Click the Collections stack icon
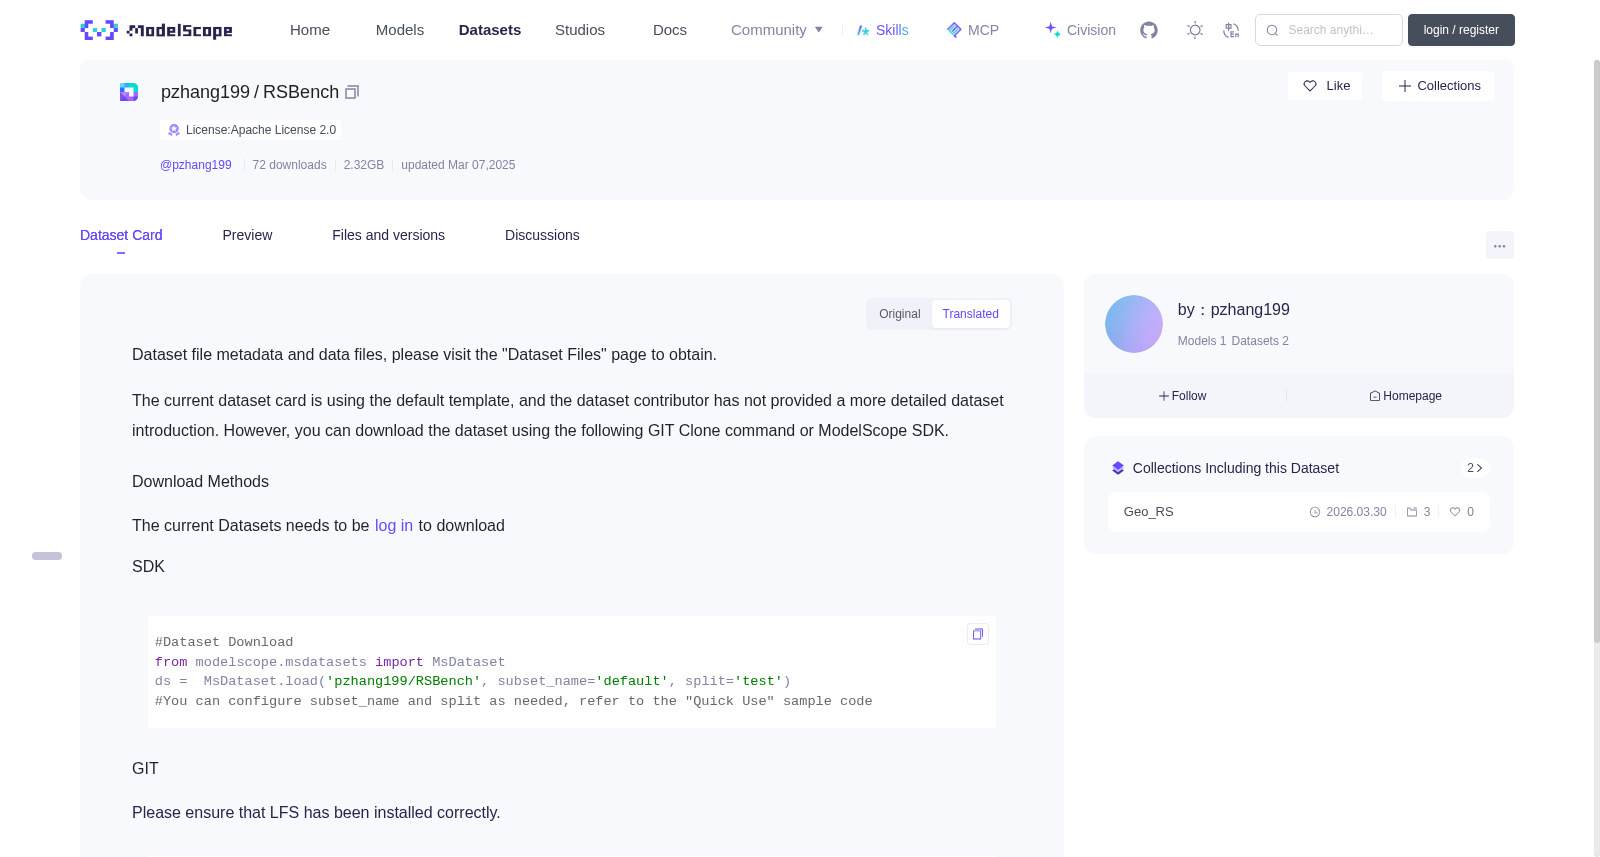The width and height of the screenshot is (1600, 857). [1118, 468]
